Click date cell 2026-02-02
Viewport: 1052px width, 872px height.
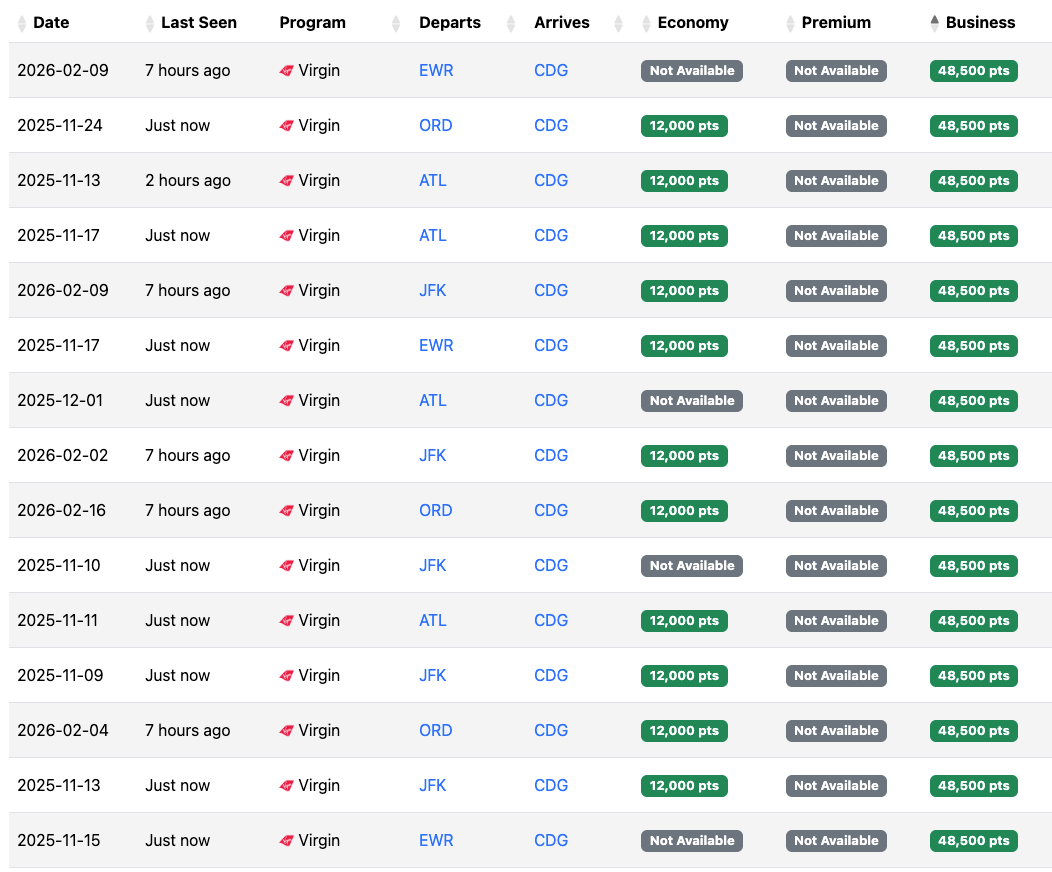tap(62, 455)
